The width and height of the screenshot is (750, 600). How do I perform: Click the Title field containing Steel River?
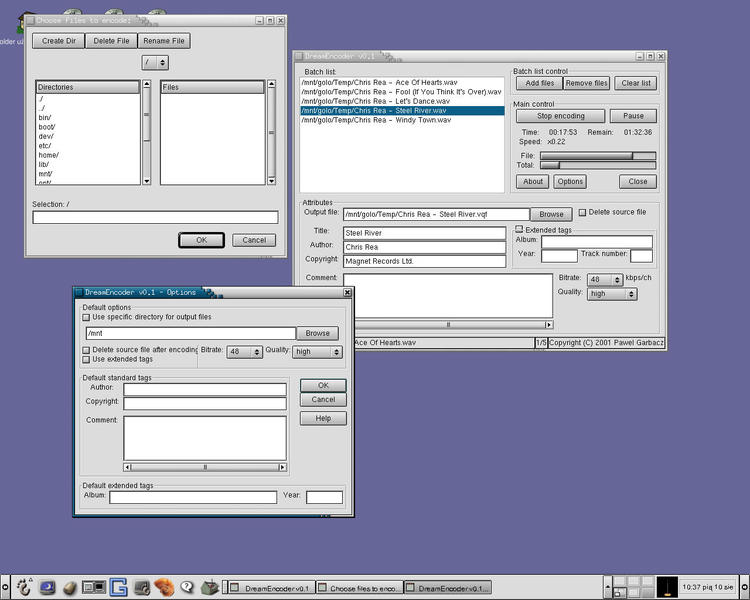pos(424,233)
